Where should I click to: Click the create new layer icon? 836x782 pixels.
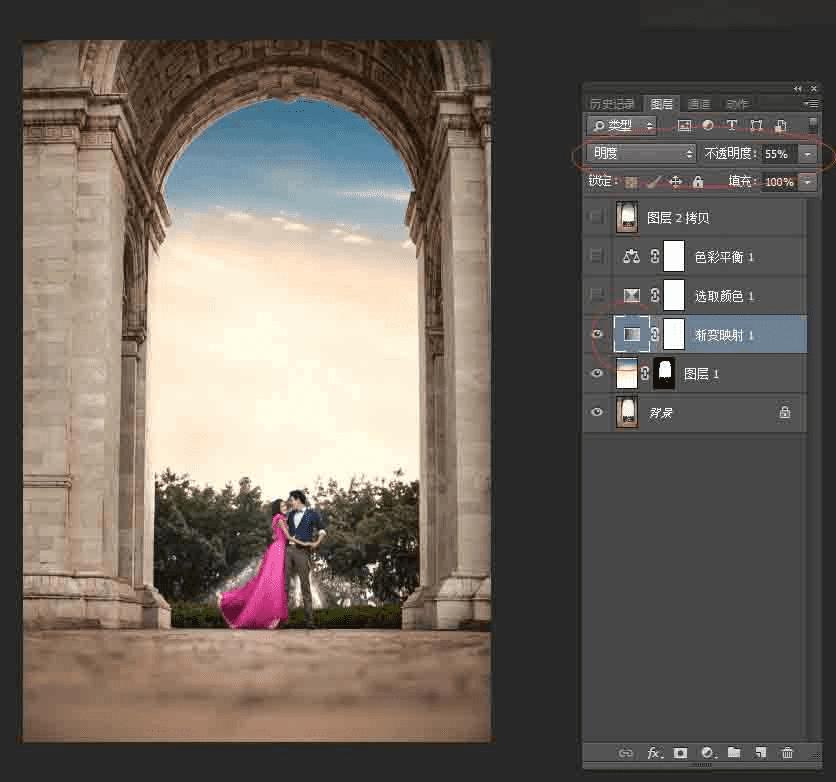coord(760,753)
